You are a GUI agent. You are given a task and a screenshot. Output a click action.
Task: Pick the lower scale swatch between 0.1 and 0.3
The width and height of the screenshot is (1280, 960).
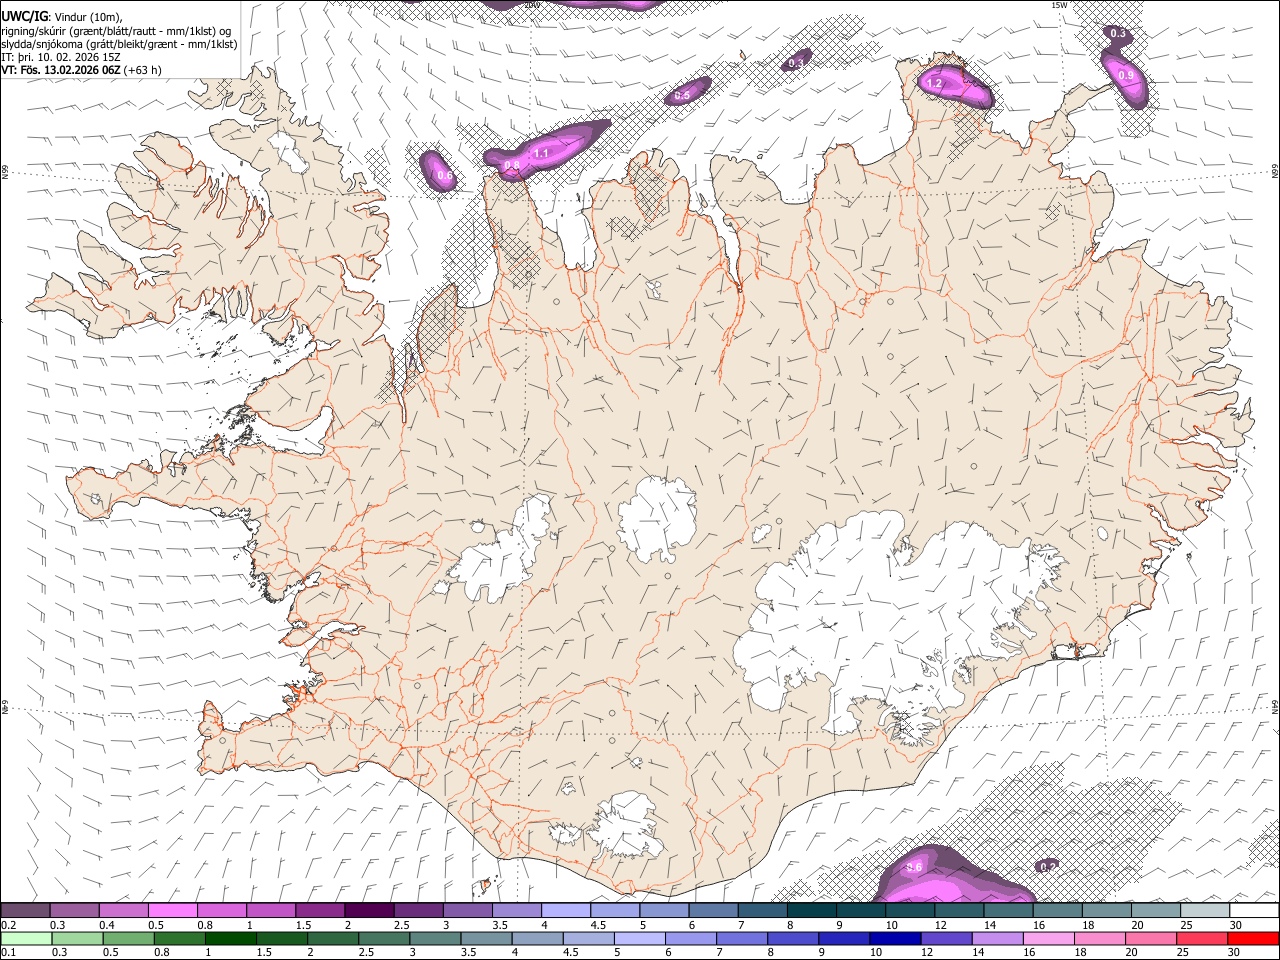click(x=26, y=939)
